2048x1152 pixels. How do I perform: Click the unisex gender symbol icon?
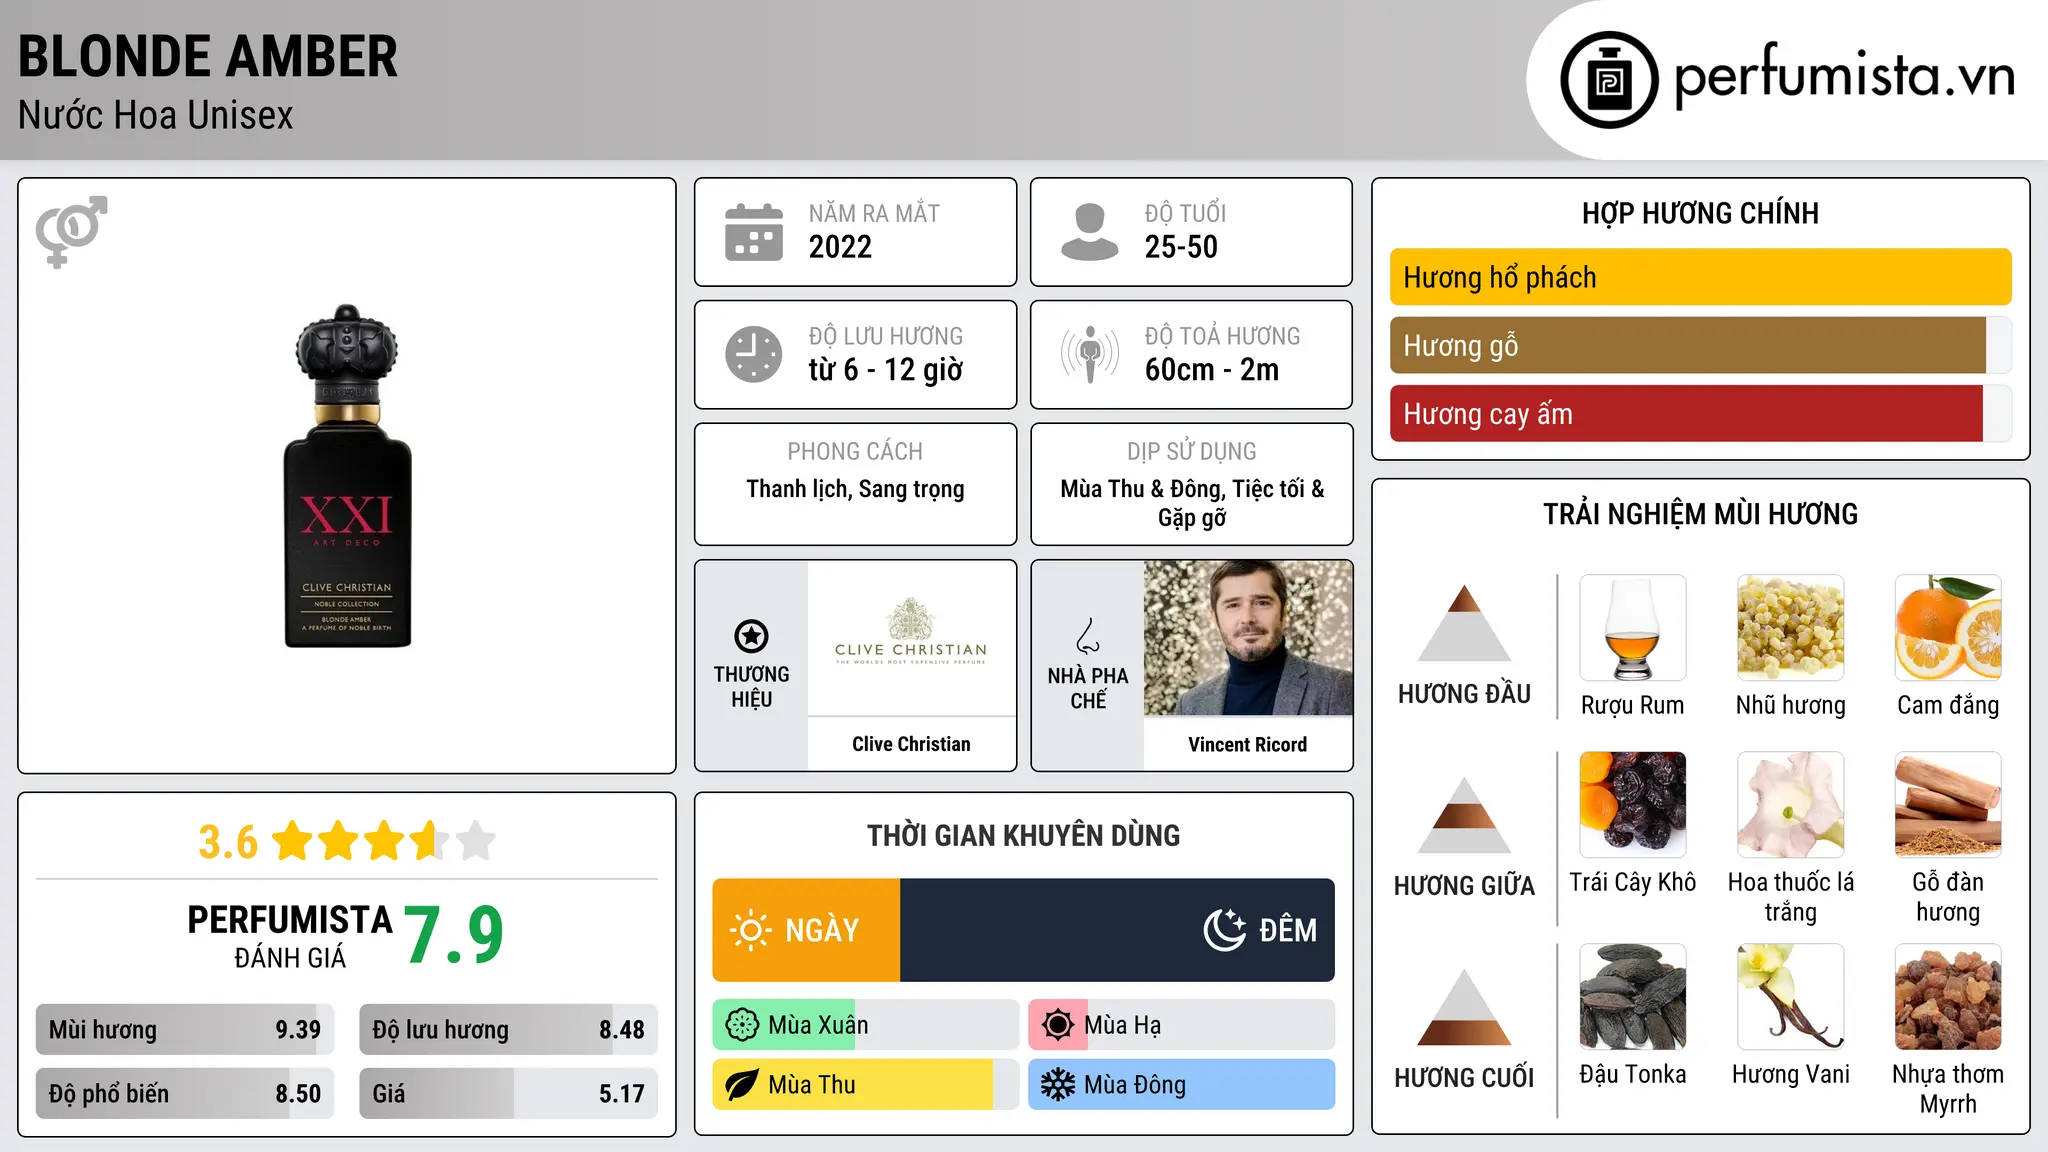pos(71,231)
